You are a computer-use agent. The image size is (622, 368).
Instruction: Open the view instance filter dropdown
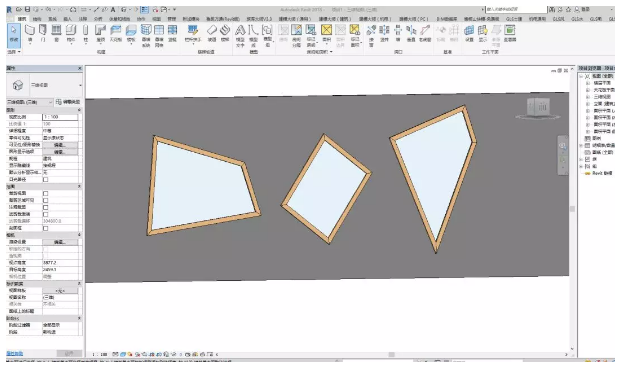(29, 102)
